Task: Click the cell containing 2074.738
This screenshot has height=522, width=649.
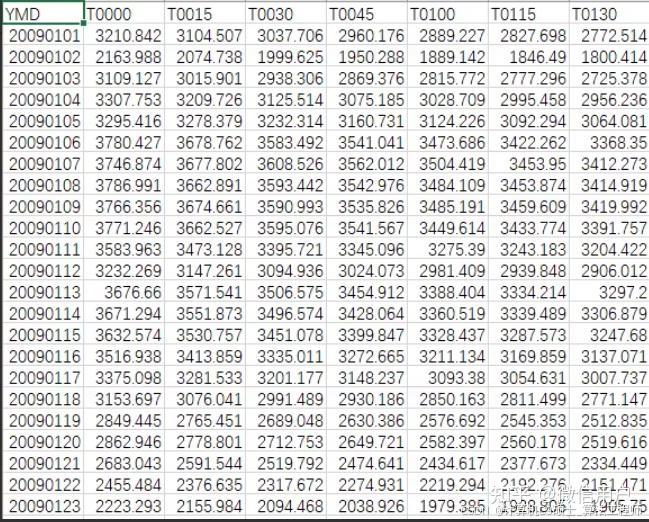Action: click(x=205, y=57)
